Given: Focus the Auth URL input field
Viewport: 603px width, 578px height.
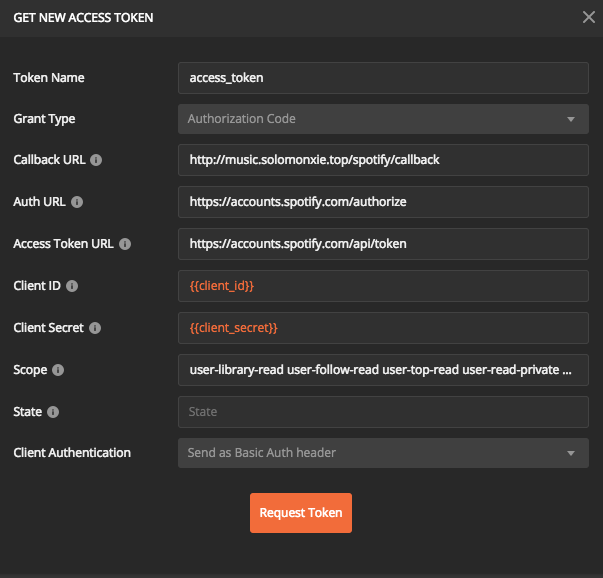Looking at the screenshot, I should (x=383, y=202).
